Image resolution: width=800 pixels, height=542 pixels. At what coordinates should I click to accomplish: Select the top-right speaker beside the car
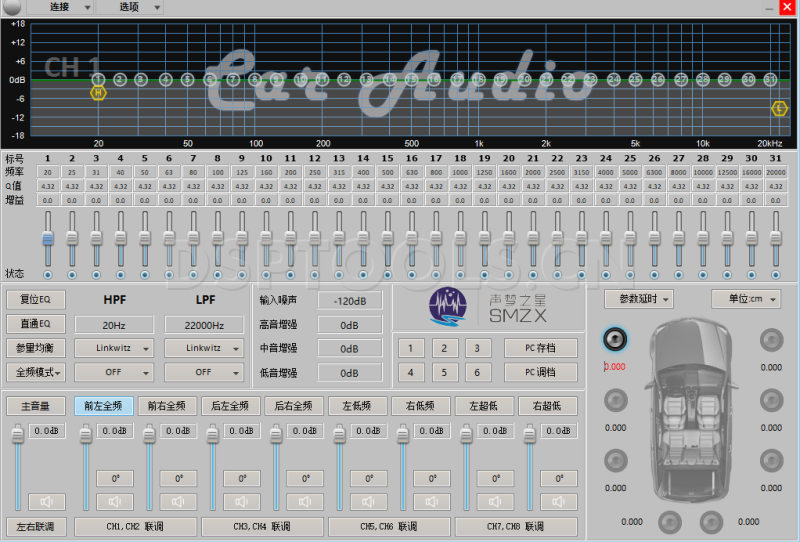[x=771, y=340]
